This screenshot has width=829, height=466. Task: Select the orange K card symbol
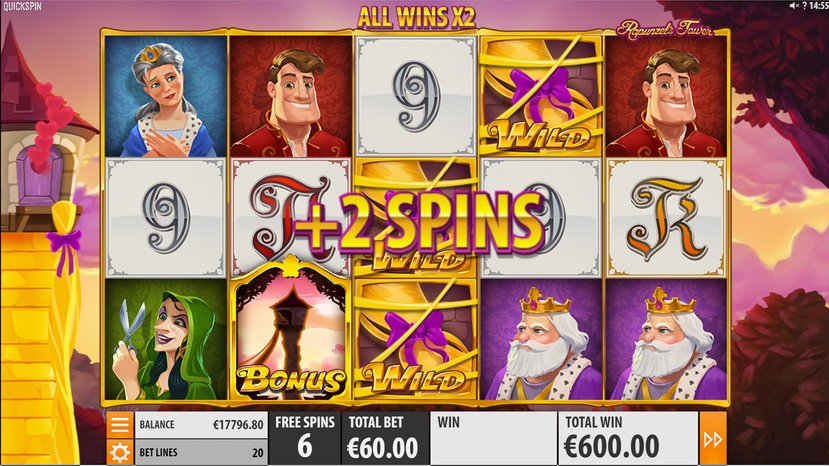[x=666, y=217]
